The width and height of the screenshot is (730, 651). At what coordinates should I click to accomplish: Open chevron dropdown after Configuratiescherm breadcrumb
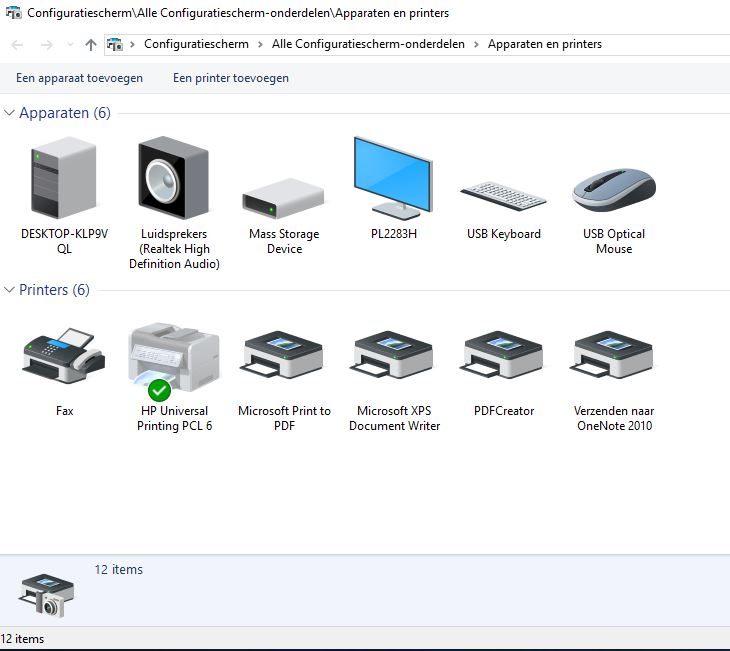pos(260,45)
